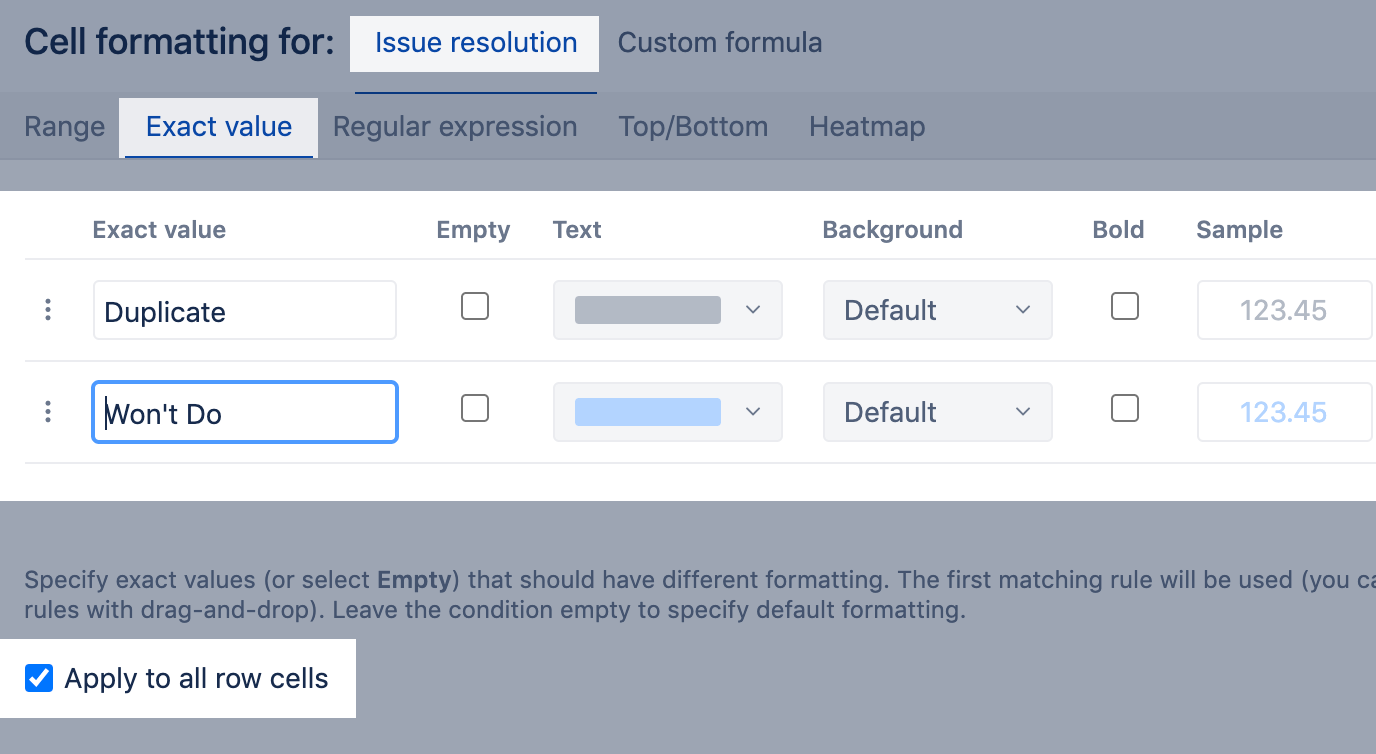Enable Bold for Won't Do row
The height and width of the screenshot is (754, 1376).
coord(1125,408)
